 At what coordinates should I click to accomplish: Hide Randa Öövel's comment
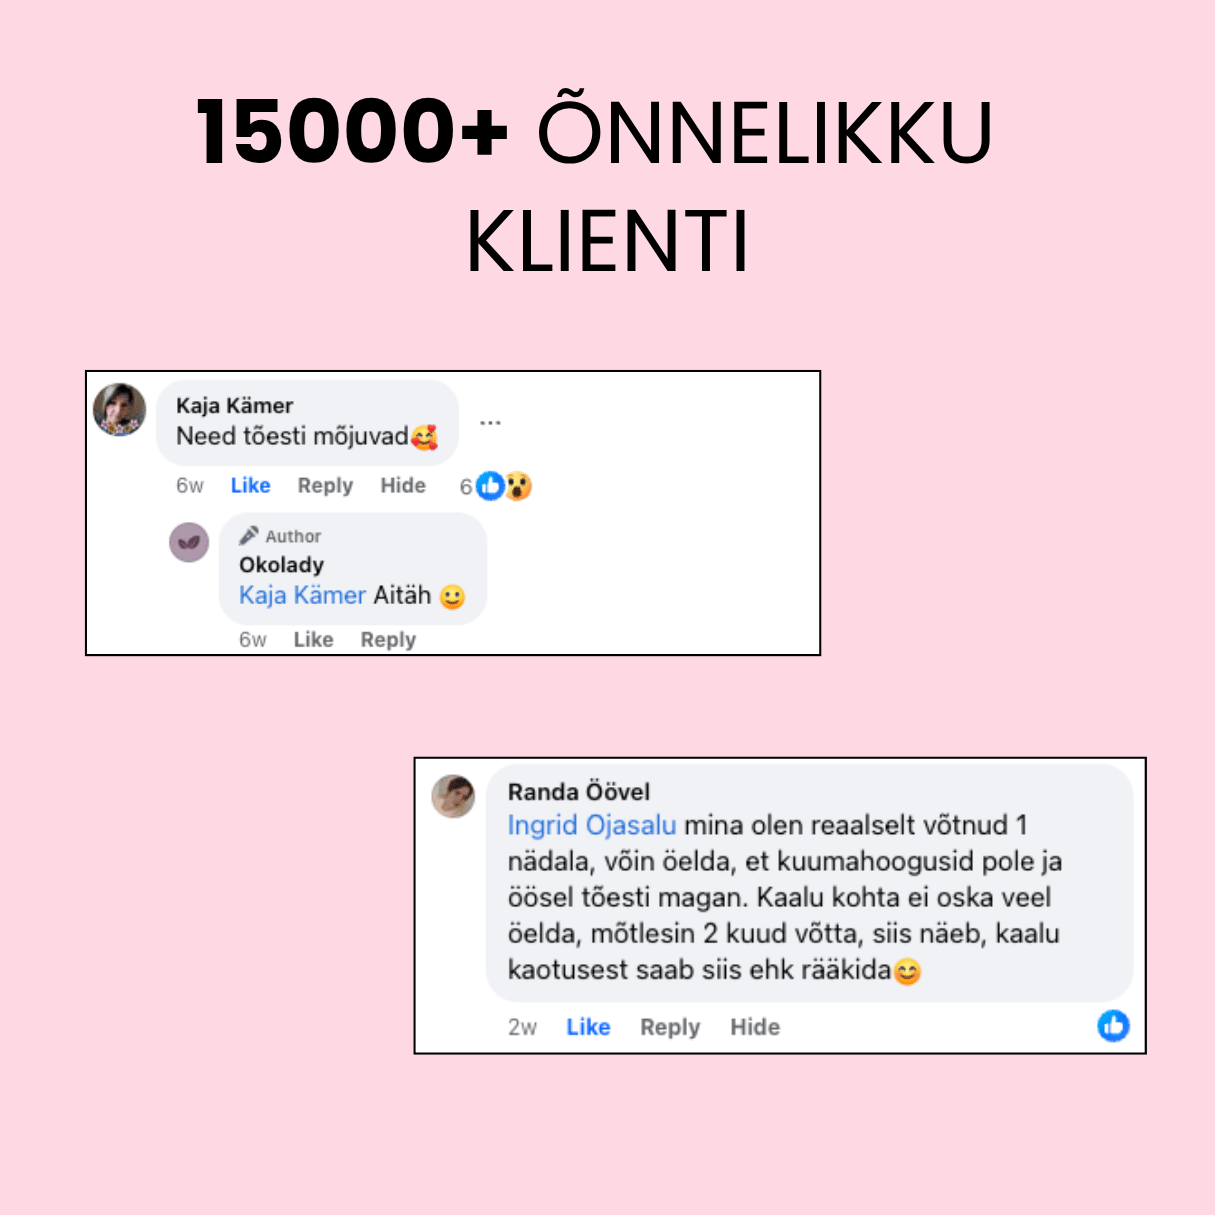(755, 1027)
